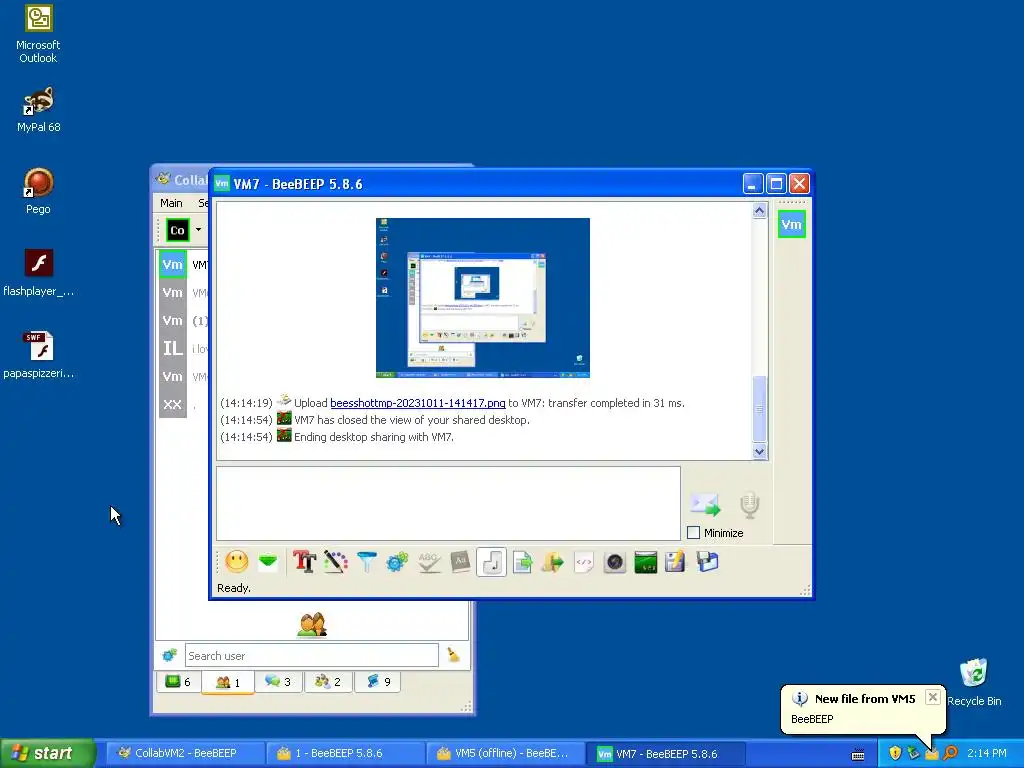Image resolution: width=1024 pixels, height=768 pixels.
Task: Click the Co user status avatar button
Action: point(177,230)
